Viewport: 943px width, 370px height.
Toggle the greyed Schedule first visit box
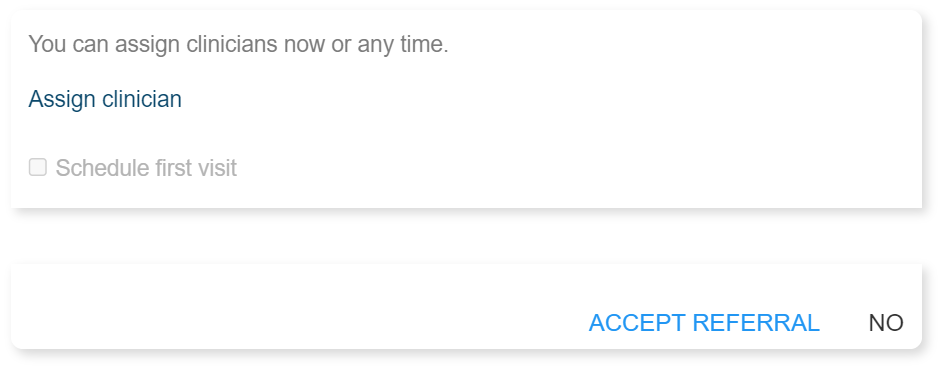click(x=38, y=167)
